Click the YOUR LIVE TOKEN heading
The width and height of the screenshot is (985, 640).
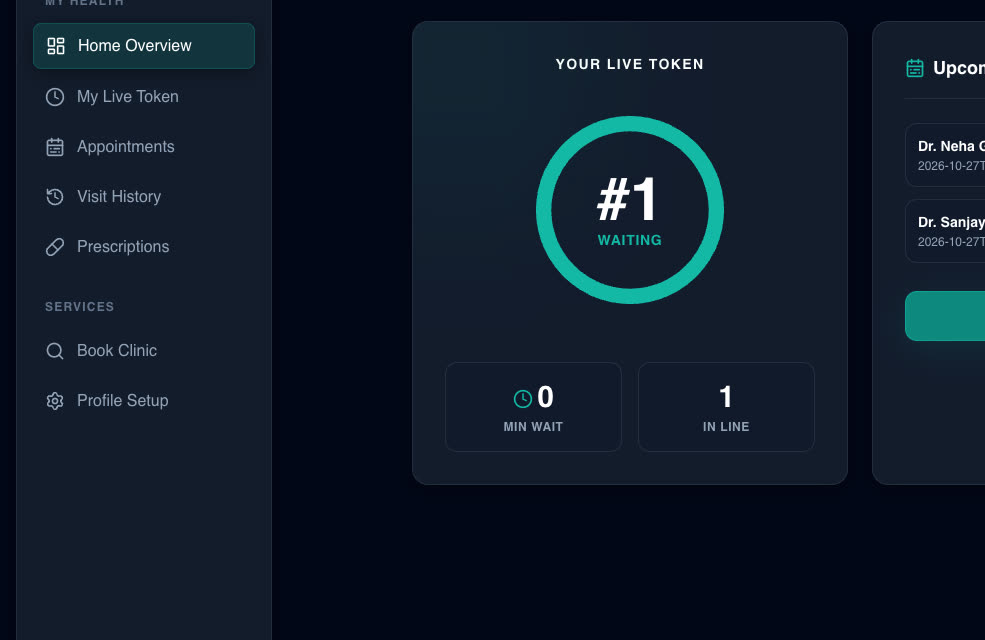629,64
